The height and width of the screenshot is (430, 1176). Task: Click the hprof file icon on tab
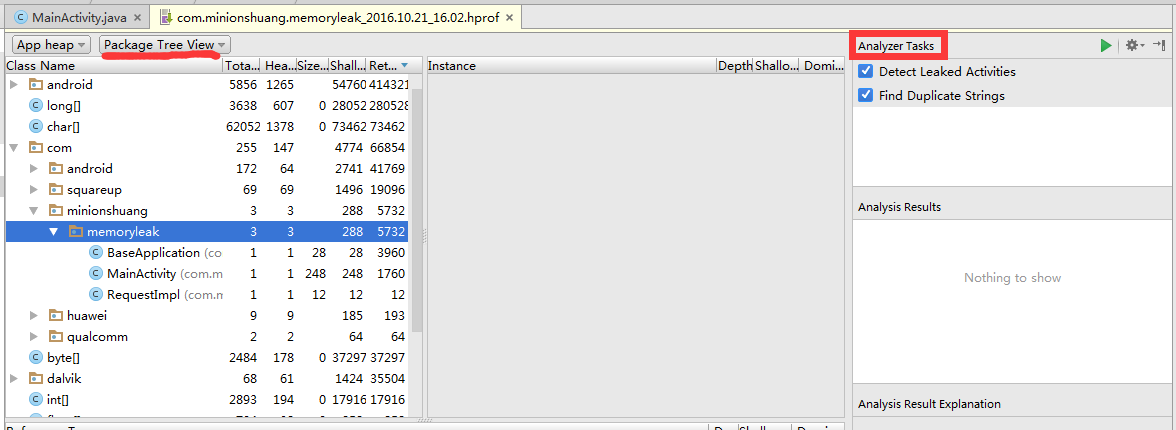pyautogui.click(x=166, y=17)
